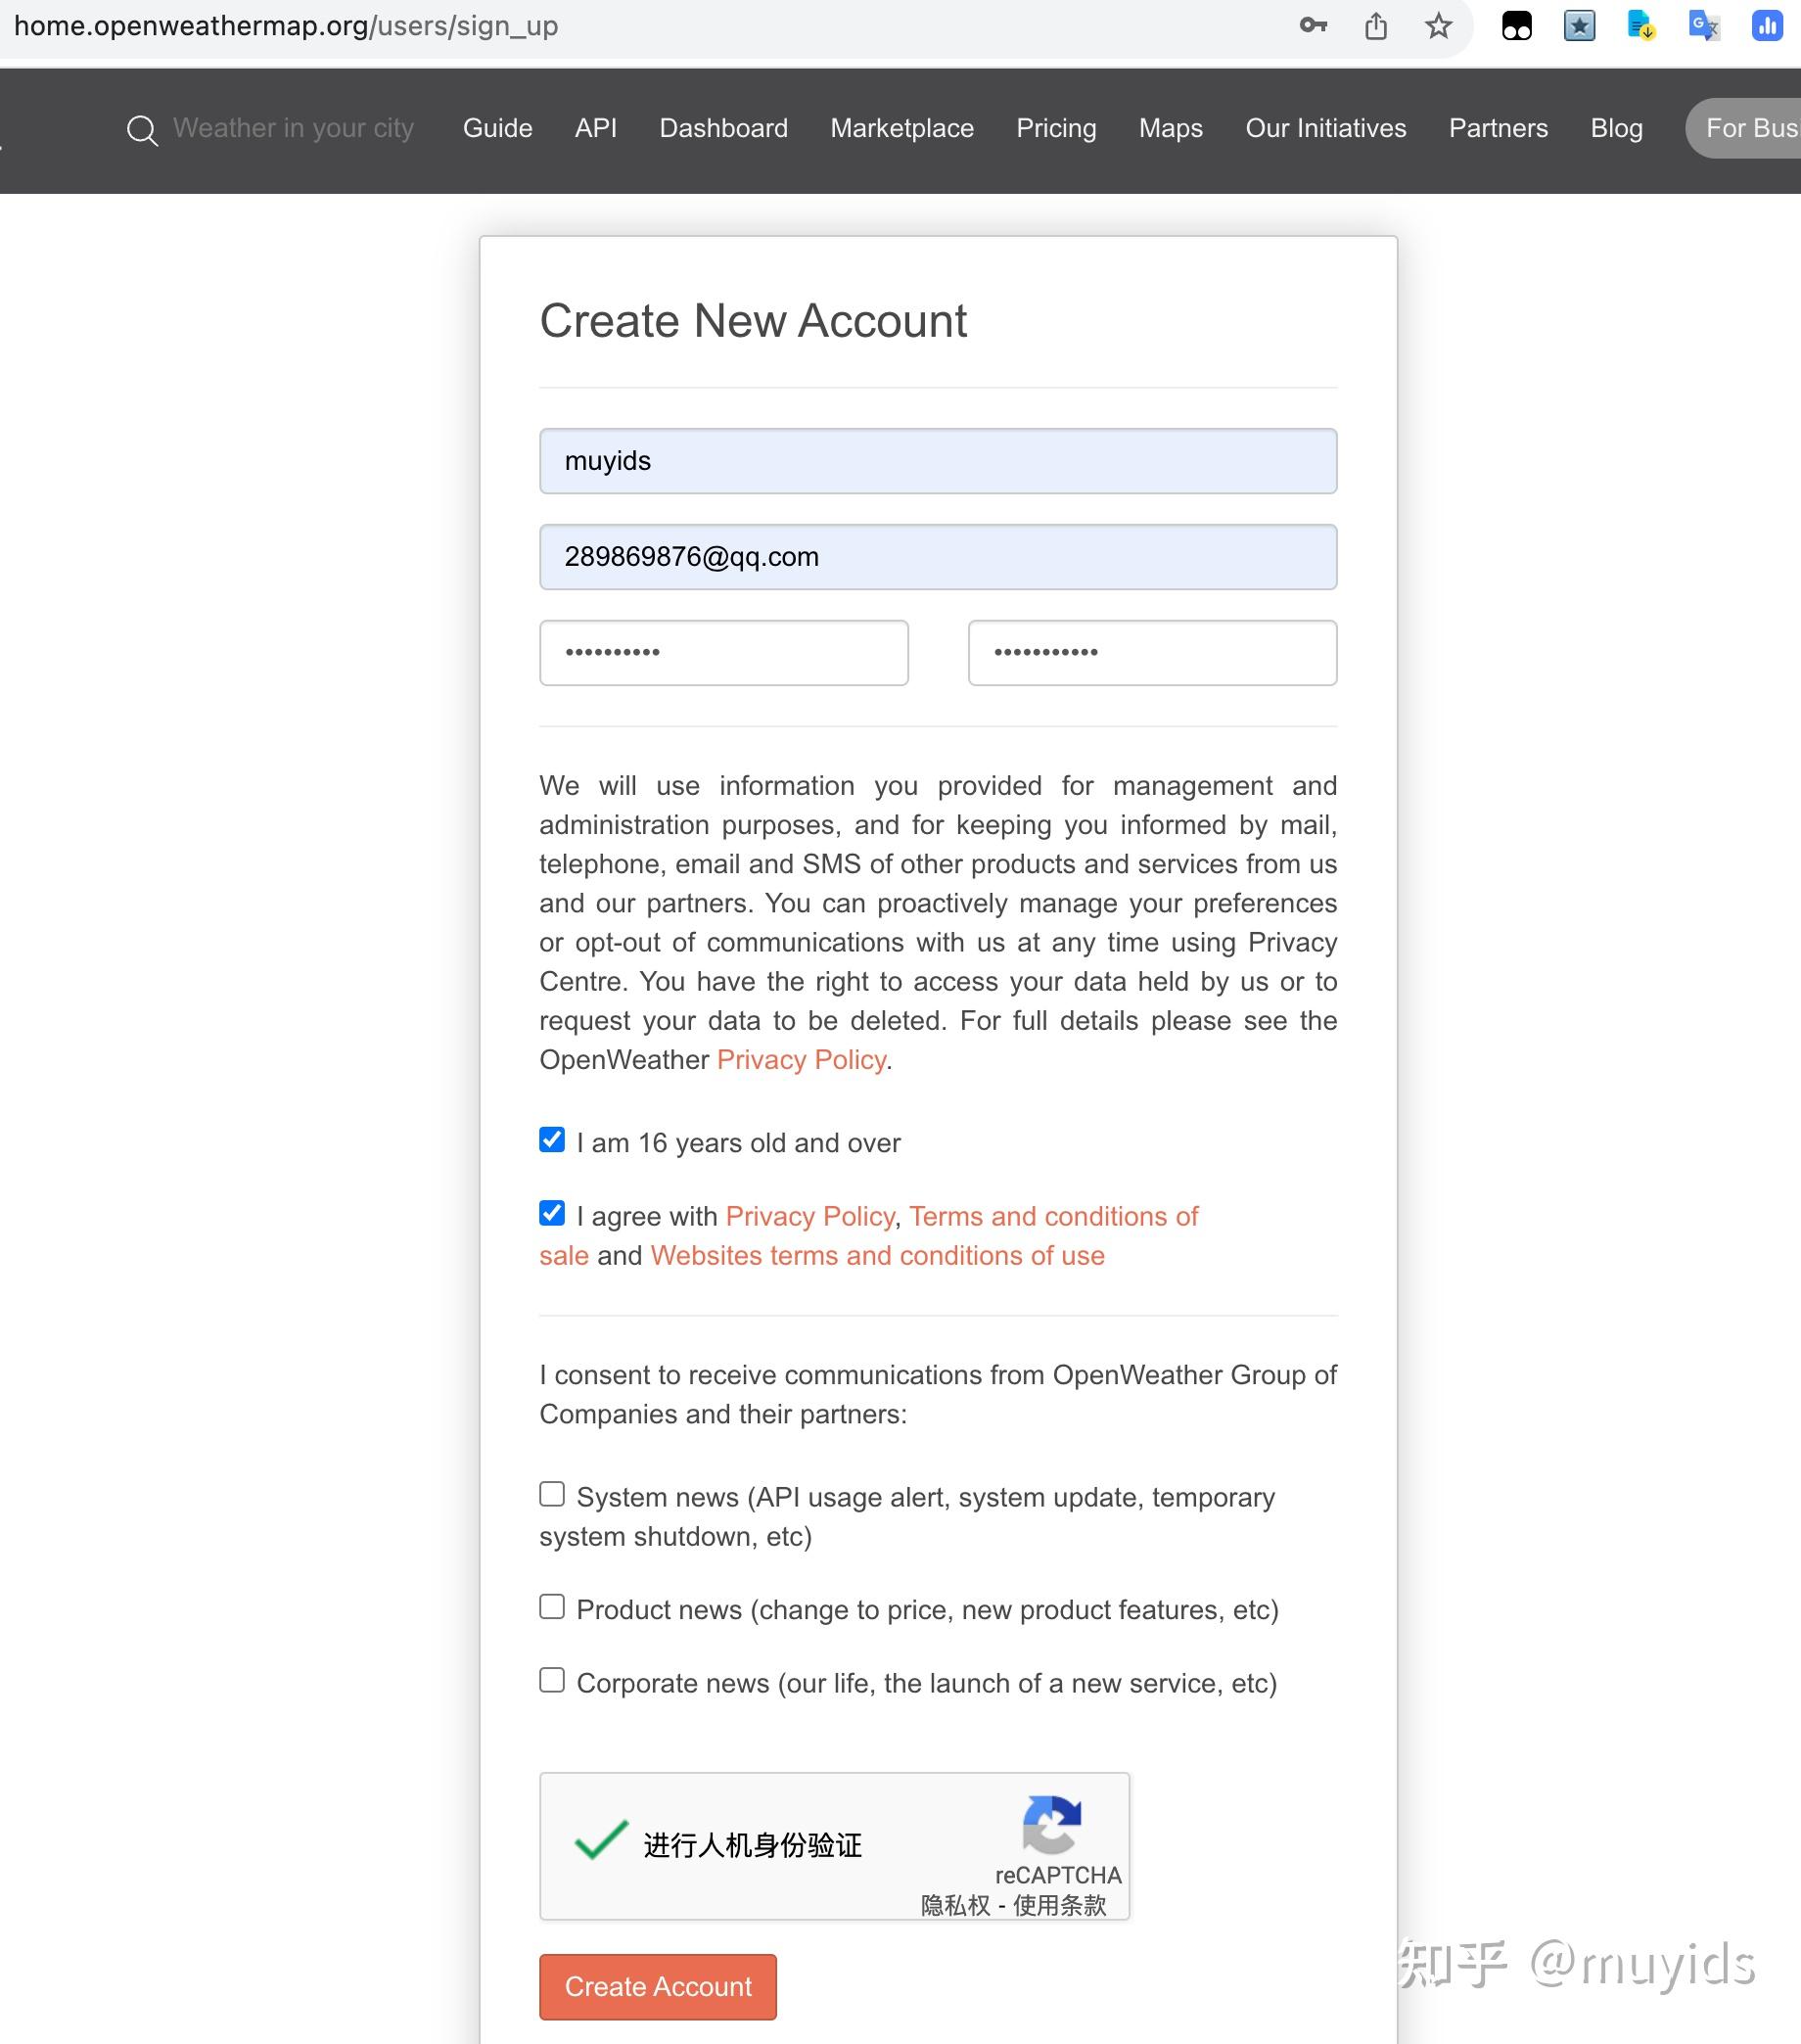Open Our Initiatives menu item

coord(1326,128)
